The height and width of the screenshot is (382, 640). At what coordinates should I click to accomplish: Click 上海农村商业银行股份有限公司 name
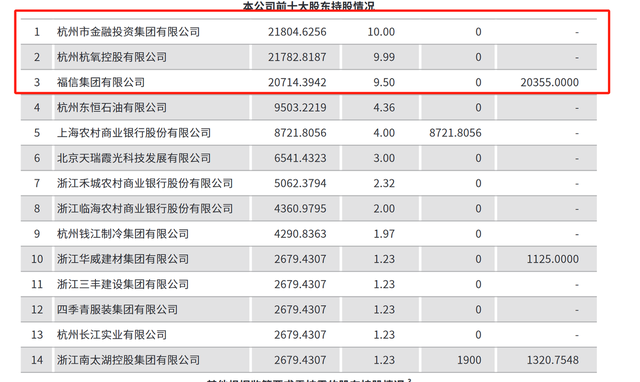click(134, 133)
